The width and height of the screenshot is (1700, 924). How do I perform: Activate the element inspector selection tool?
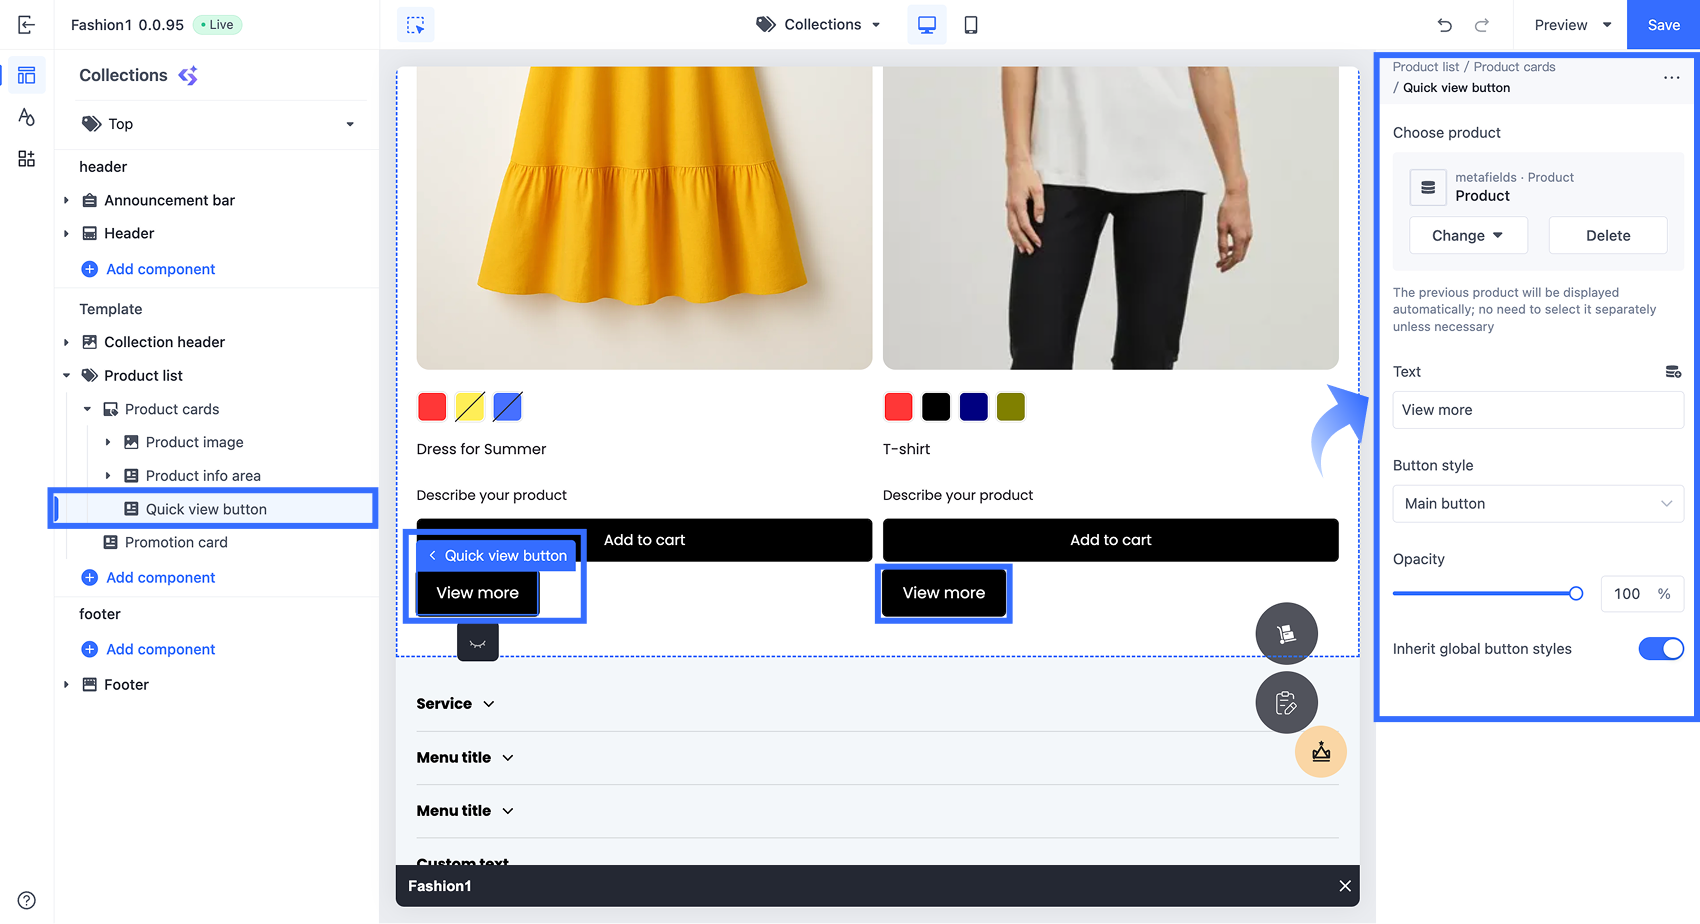416,24
